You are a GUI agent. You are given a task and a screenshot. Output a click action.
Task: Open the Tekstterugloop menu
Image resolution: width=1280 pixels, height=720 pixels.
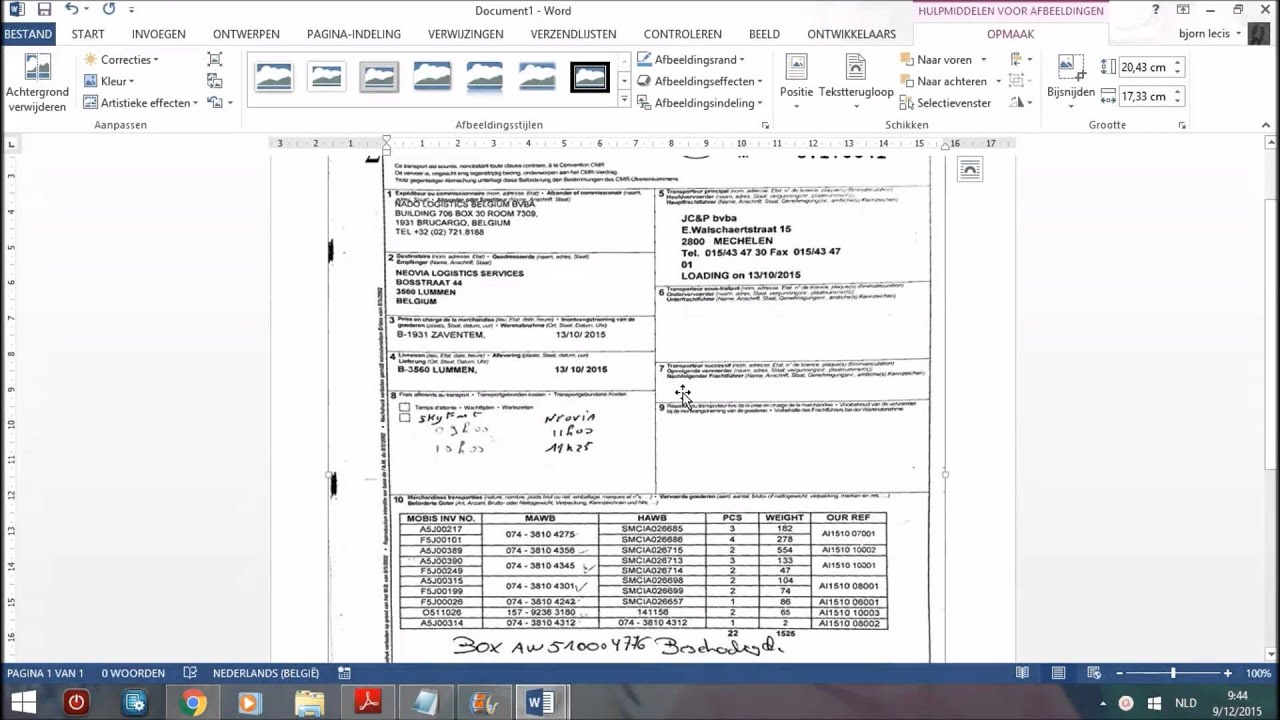(856, 80)
